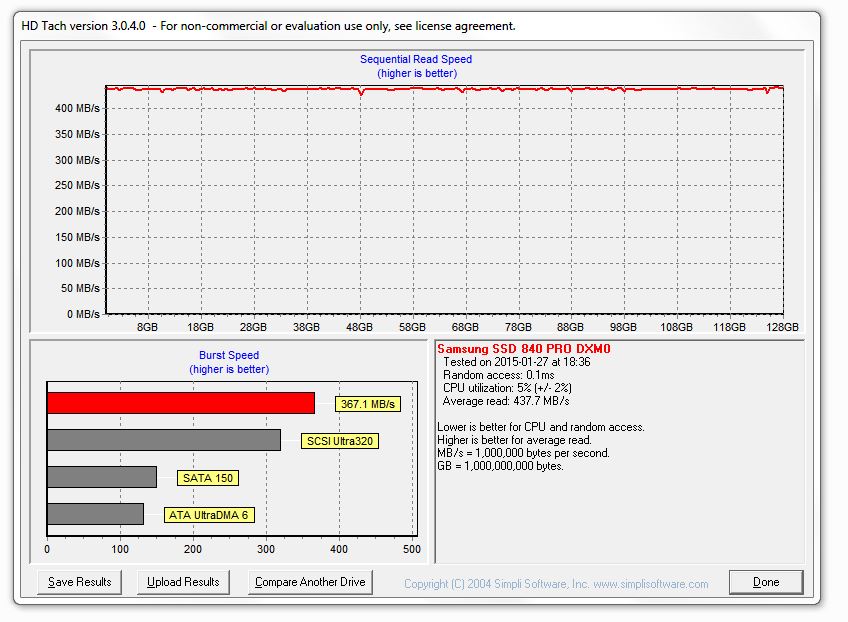Viewport: 848px width, 622px height.
Task: Open the www.simplisoftware.com link
Action: pos(650,584)
